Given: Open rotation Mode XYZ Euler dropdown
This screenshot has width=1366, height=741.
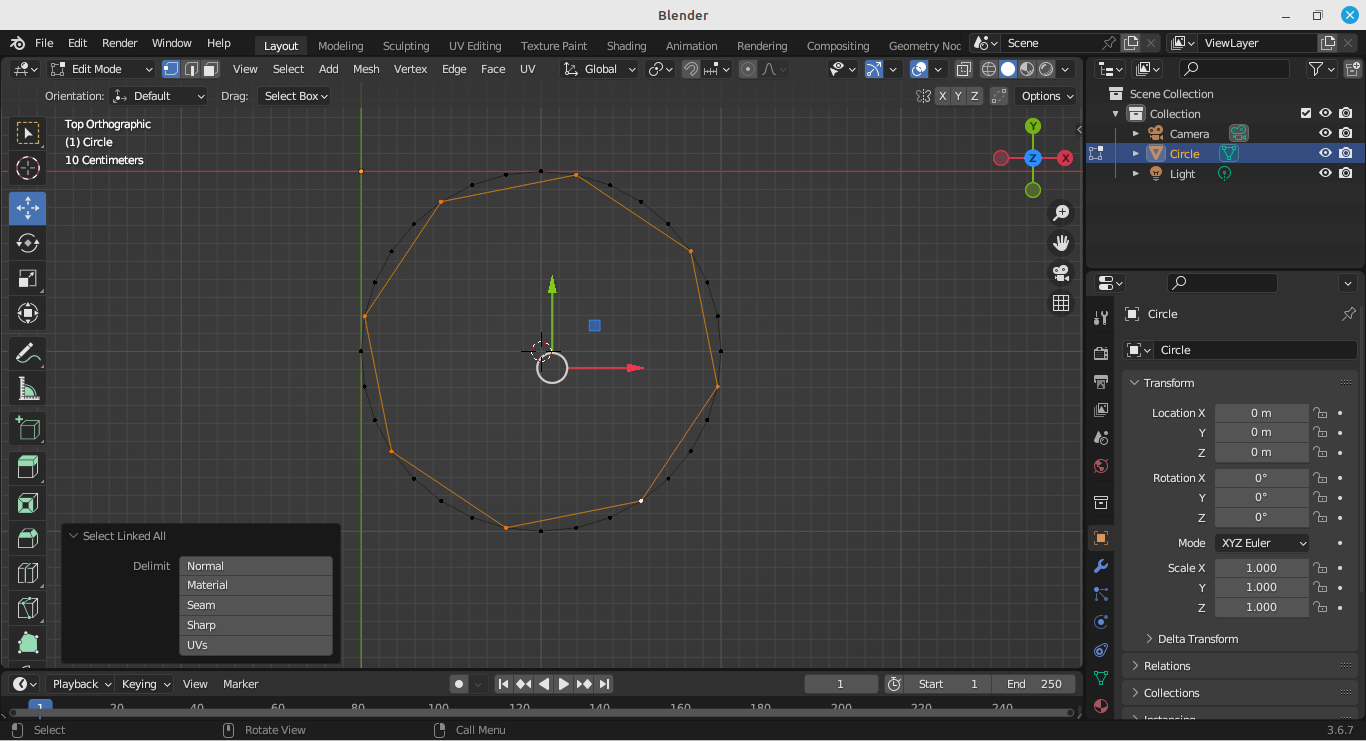Looking at the screenshot, I should pos(1262,543).
